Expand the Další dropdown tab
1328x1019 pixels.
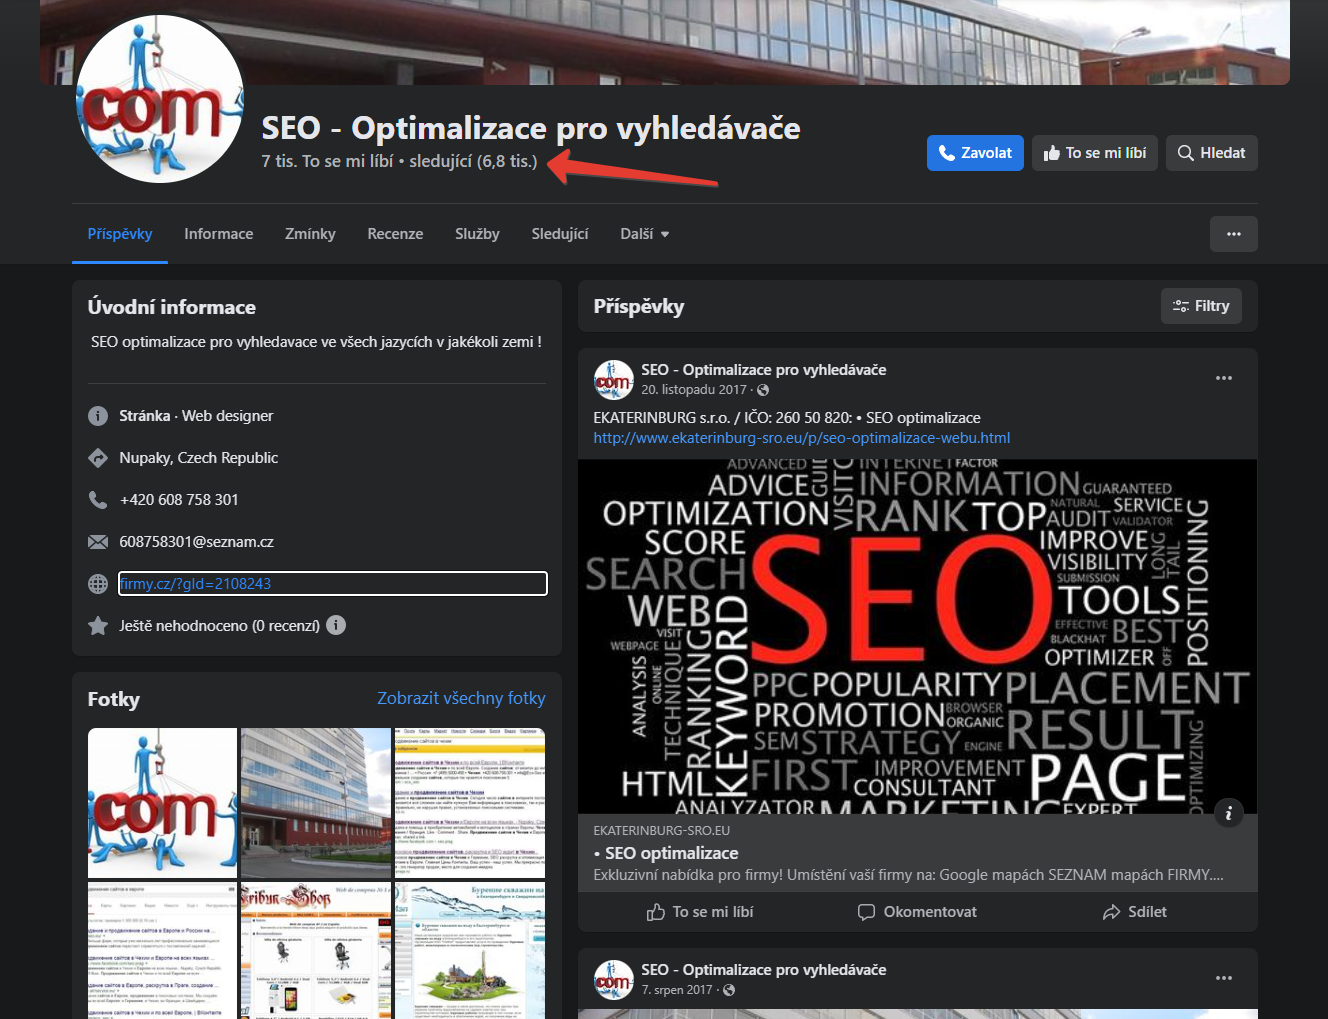[x=644, y=234]
